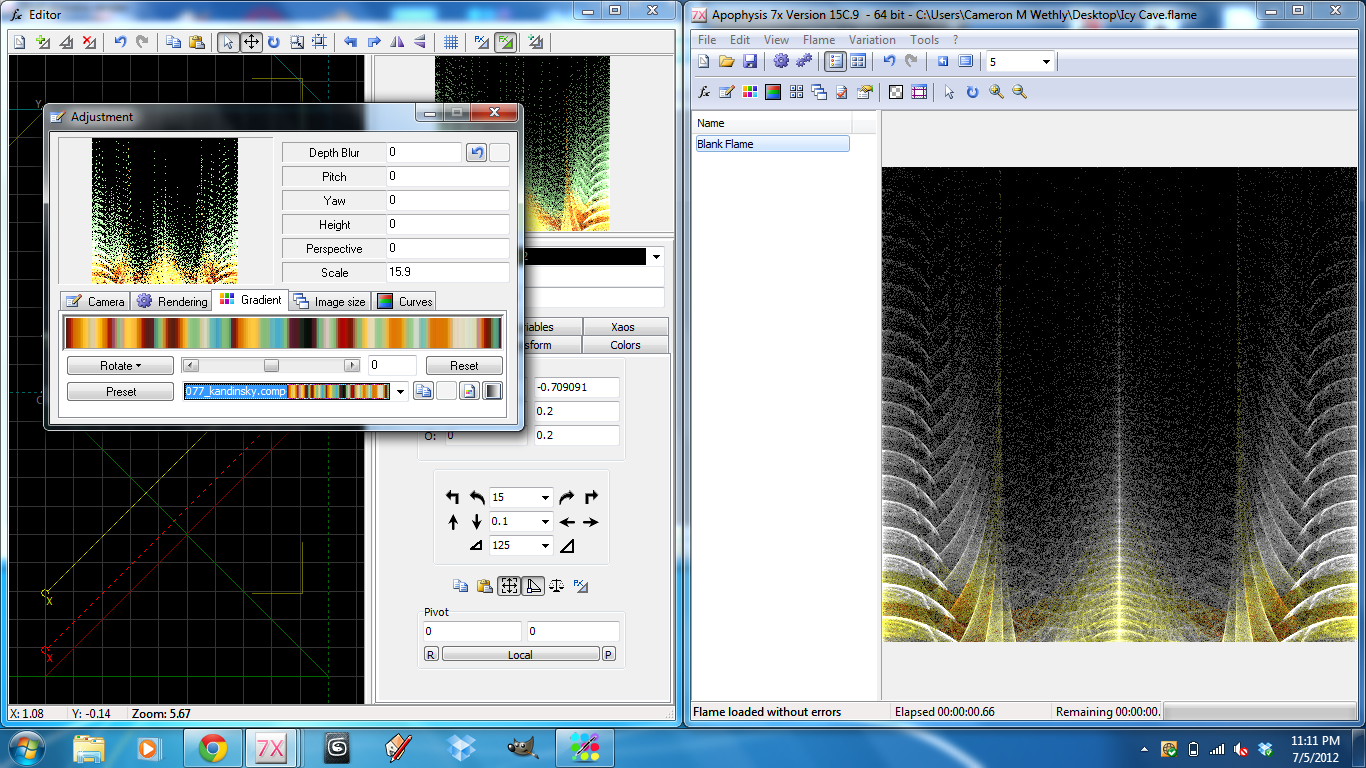Undo in Apophysis main toolbar
Image resolution: width=1366 pixels, height=768 pixels.
[x=889, y=61]
